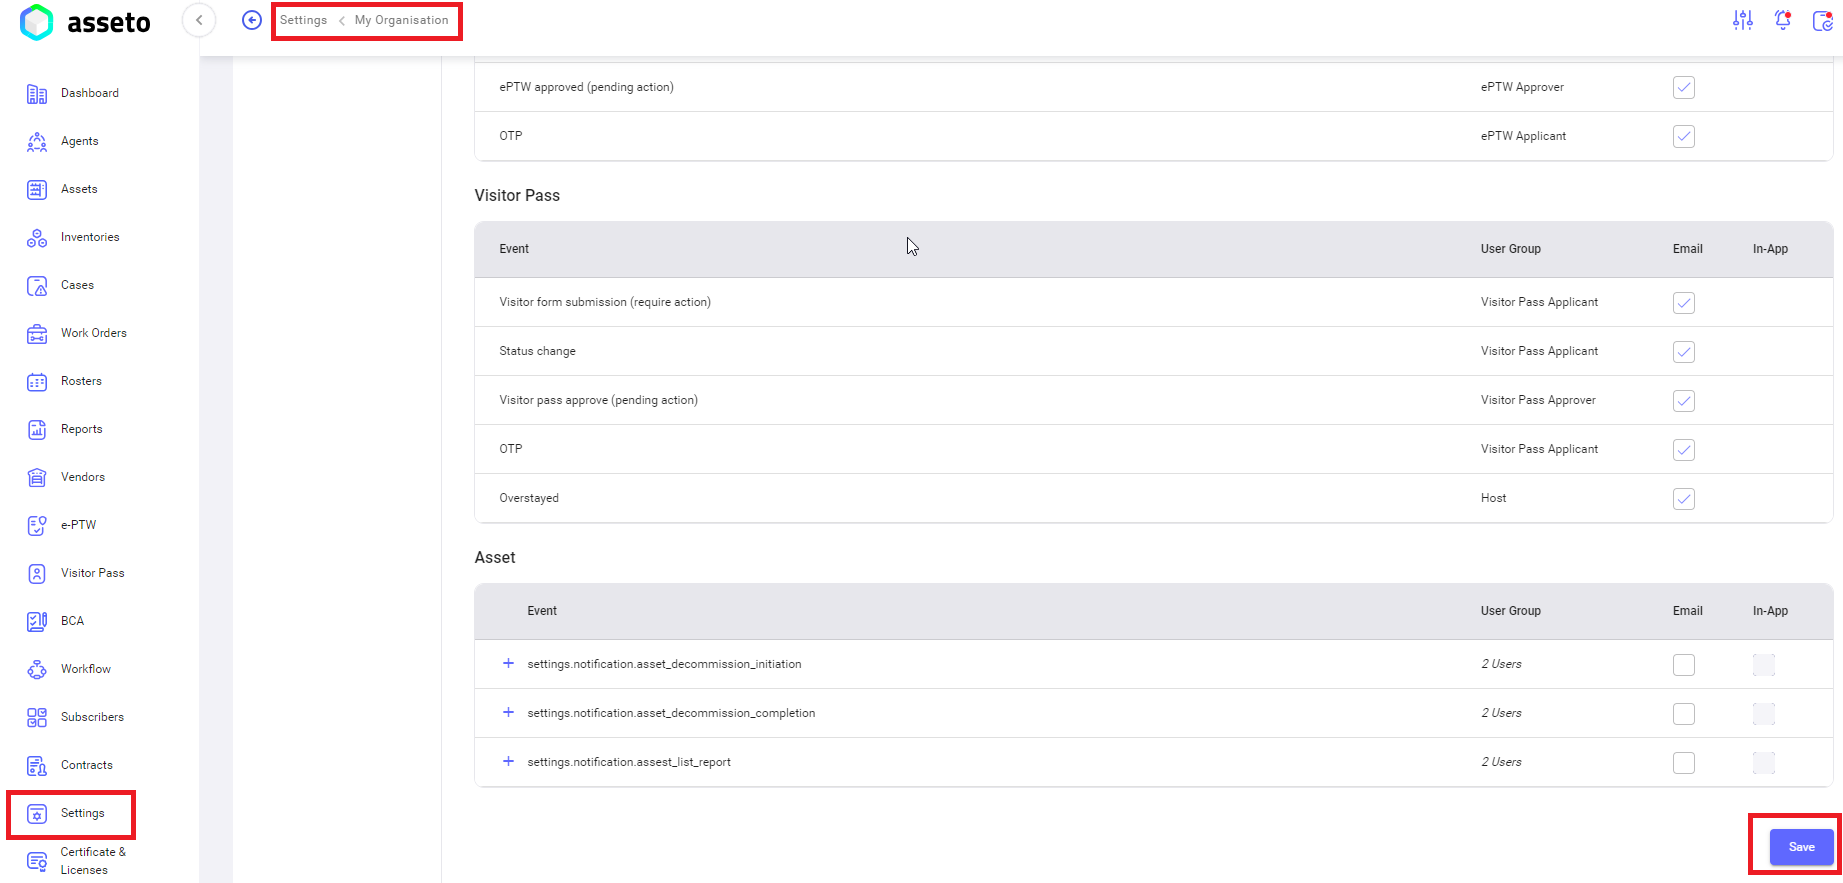Open the Dashboard sidebar icon
This screenshot has width=1843, height=883.
[x=37, y=94]
